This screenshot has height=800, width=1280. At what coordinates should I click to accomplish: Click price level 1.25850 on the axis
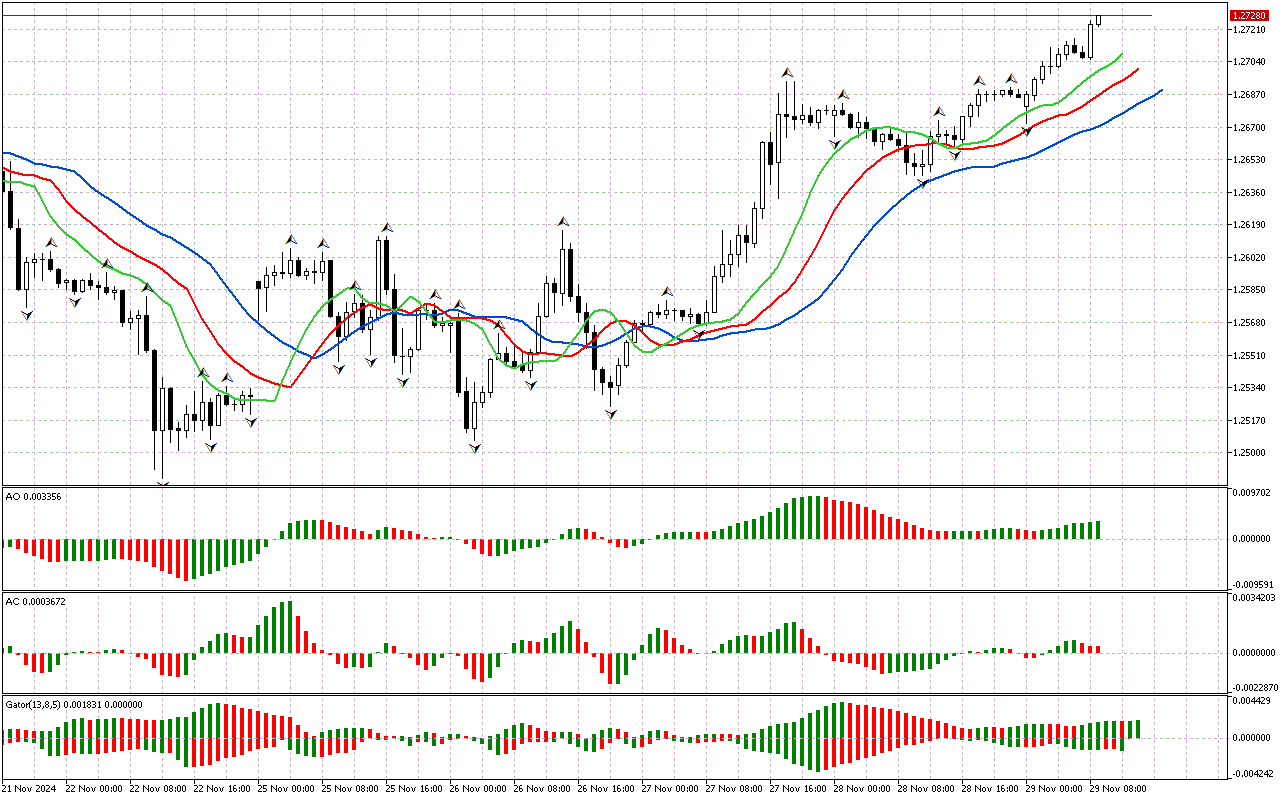(x=1248, y=291)
